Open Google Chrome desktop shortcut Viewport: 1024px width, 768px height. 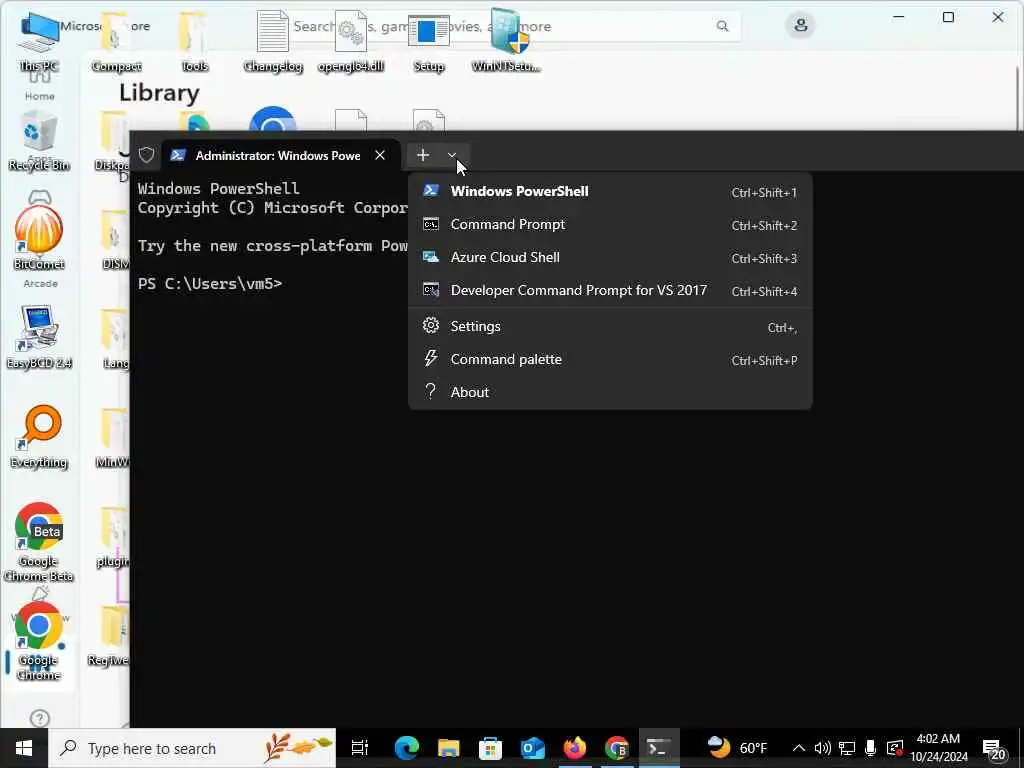[x=39, y=641]
